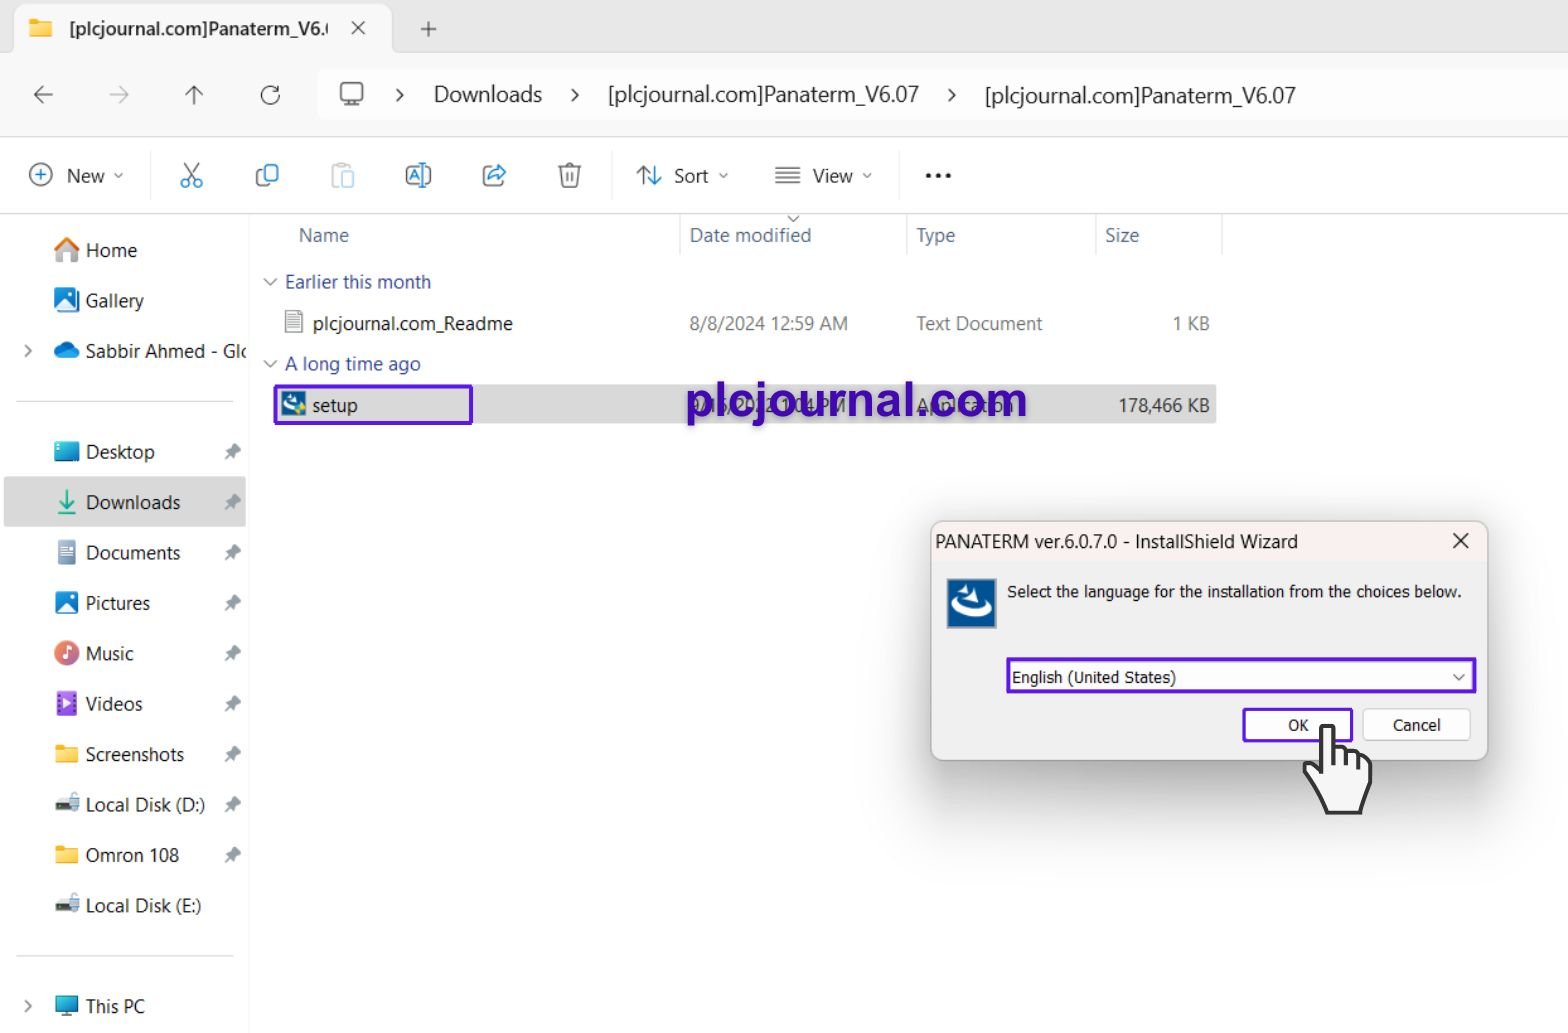Open Home in the sidebar
The width and height of the screenshot is (1568, 1033).
pos(111,250)
